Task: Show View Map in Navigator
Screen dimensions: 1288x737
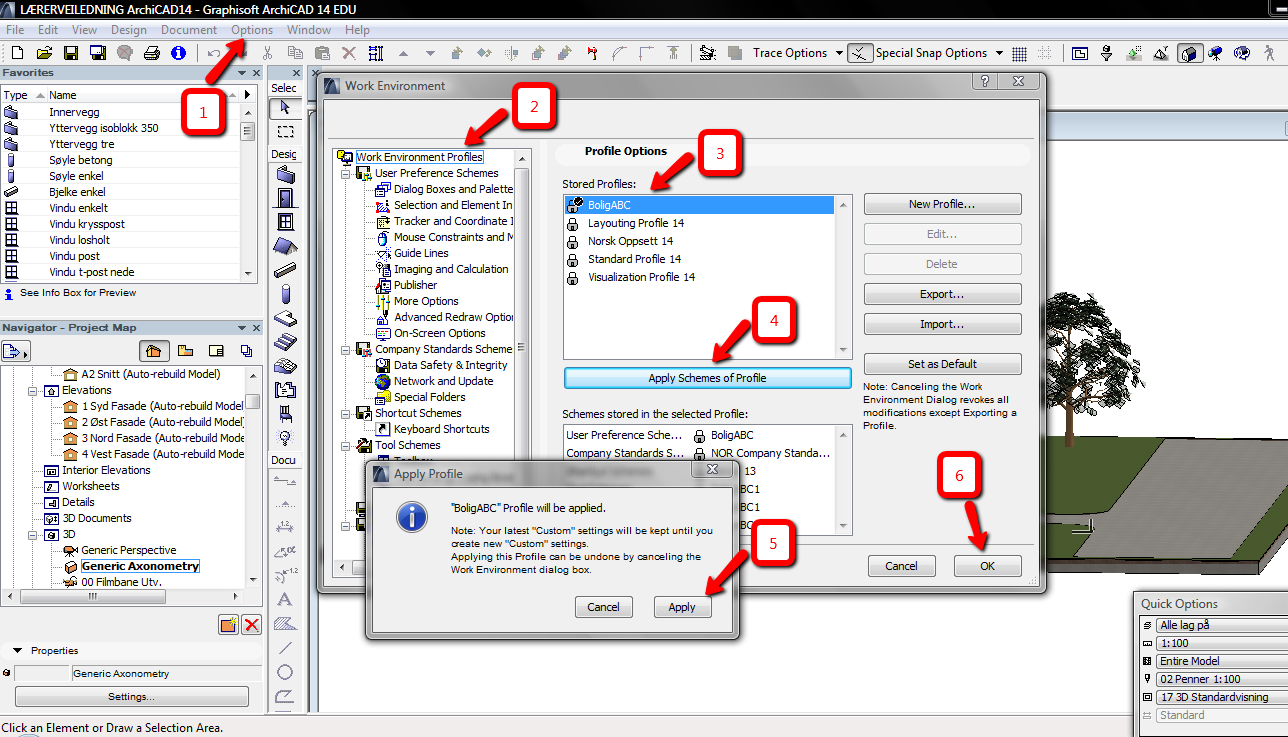Action: coord(185,351)
